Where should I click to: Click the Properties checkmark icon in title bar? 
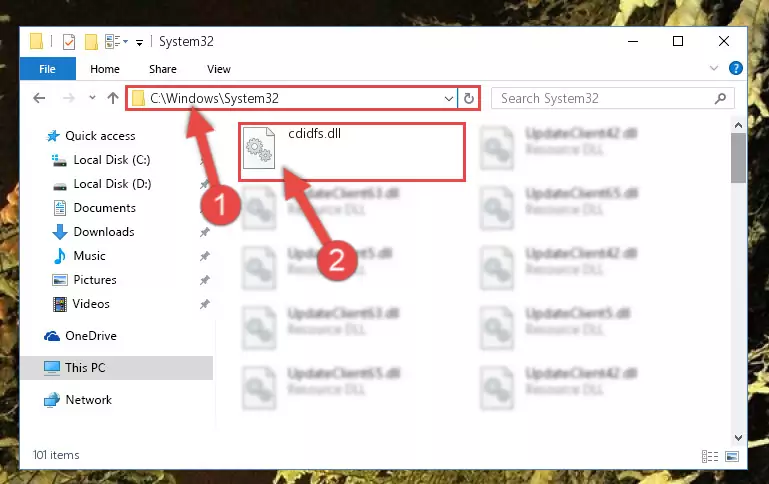[69, 42]
